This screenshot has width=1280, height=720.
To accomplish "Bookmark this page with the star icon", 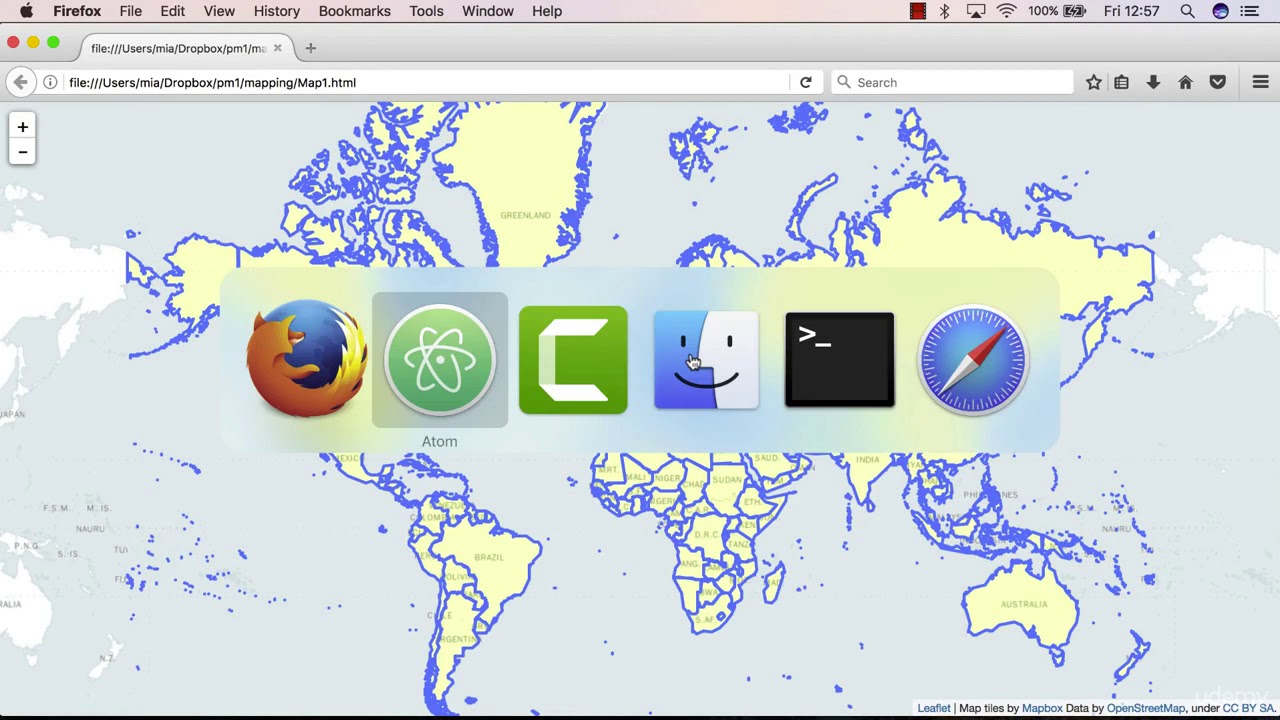I will 1094,82.
